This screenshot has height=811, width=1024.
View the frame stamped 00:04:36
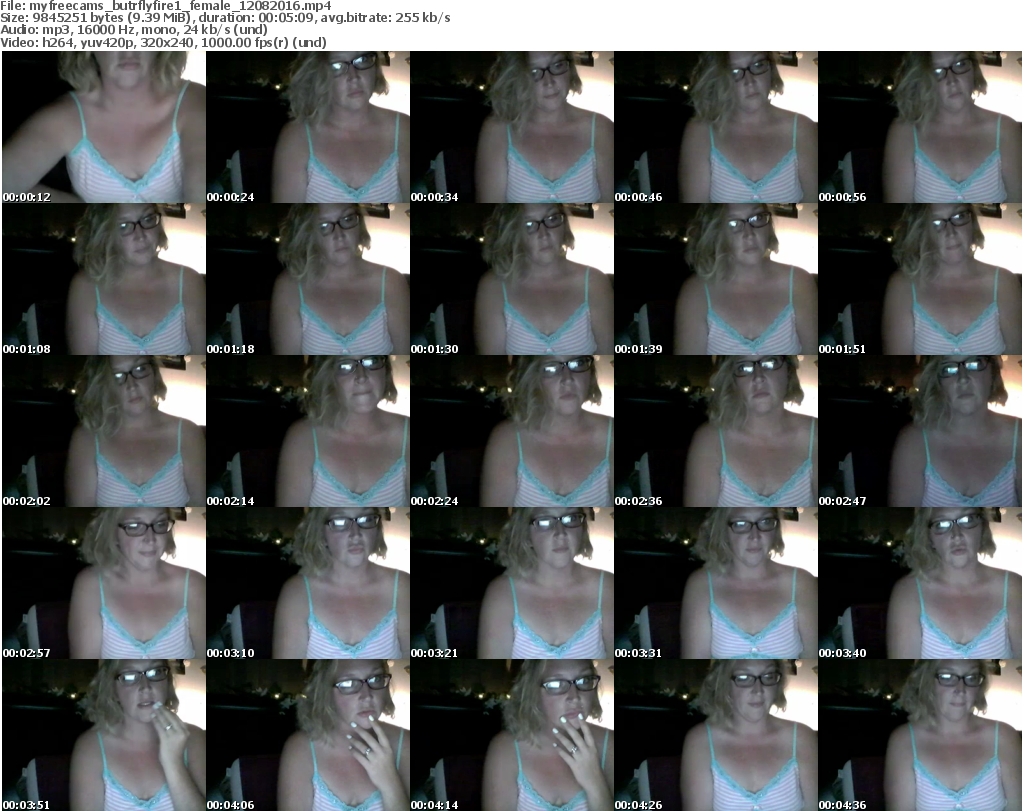click(x=920, y=735)
